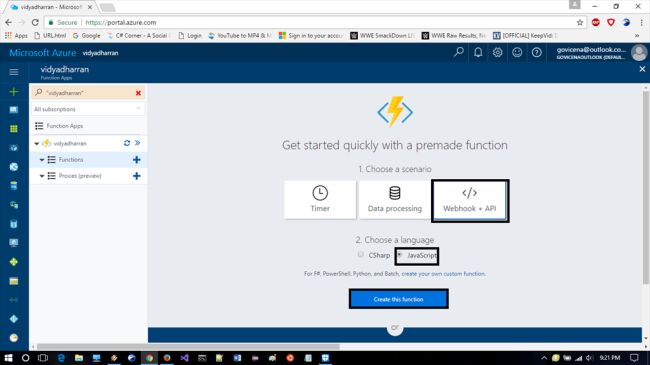
Task: Select vidyadharran in the function tree
Action: 70,144
